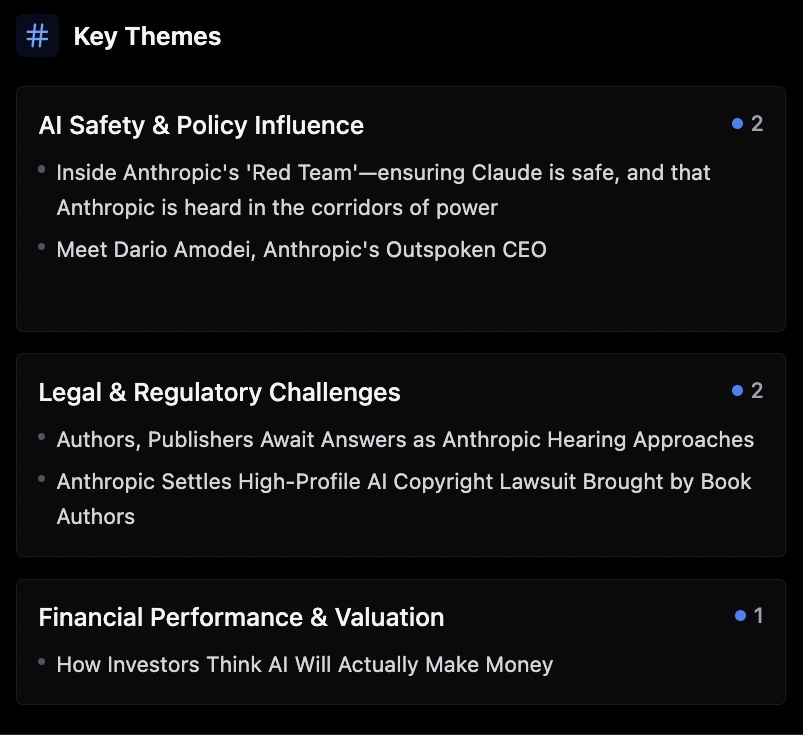803x735 pixels.
Task: Click the bullet before Anthropic Settles lawsuit article
Action: [x=42, y=479]
